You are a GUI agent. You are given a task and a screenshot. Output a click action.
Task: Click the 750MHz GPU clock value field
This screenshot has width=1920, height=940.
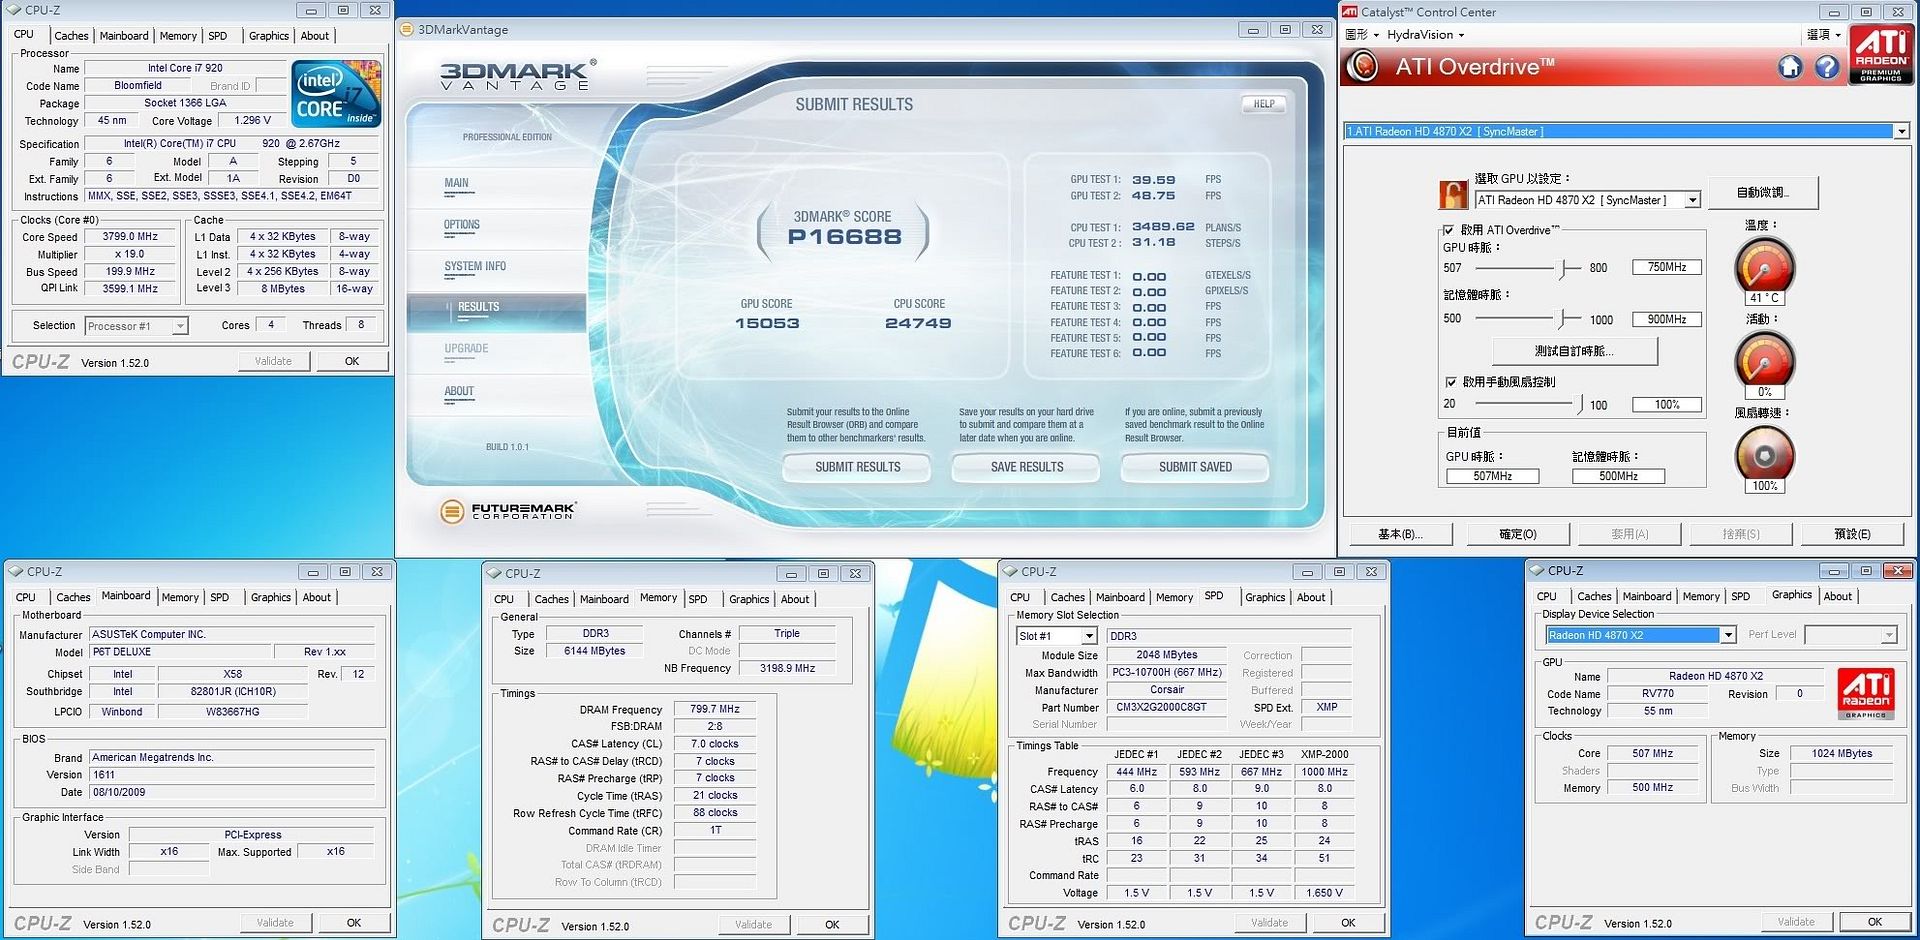(x=1666, y=267)
